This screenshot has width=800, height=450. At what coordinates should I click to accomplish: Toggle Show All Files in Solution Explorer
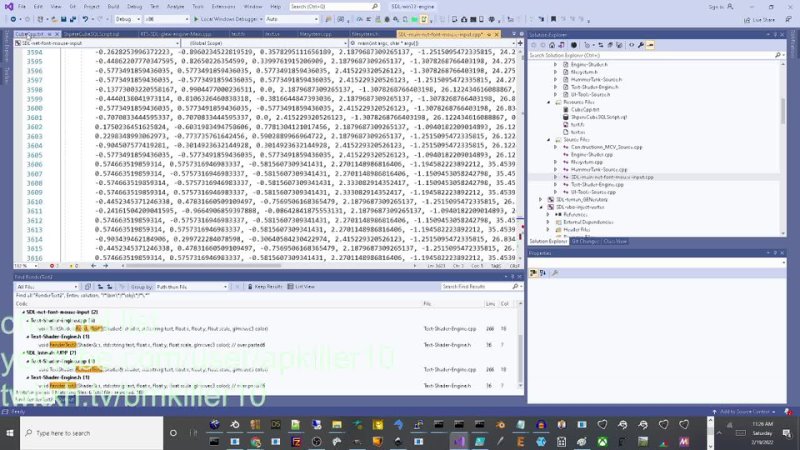pyautogui.click(x=619, y=45)
